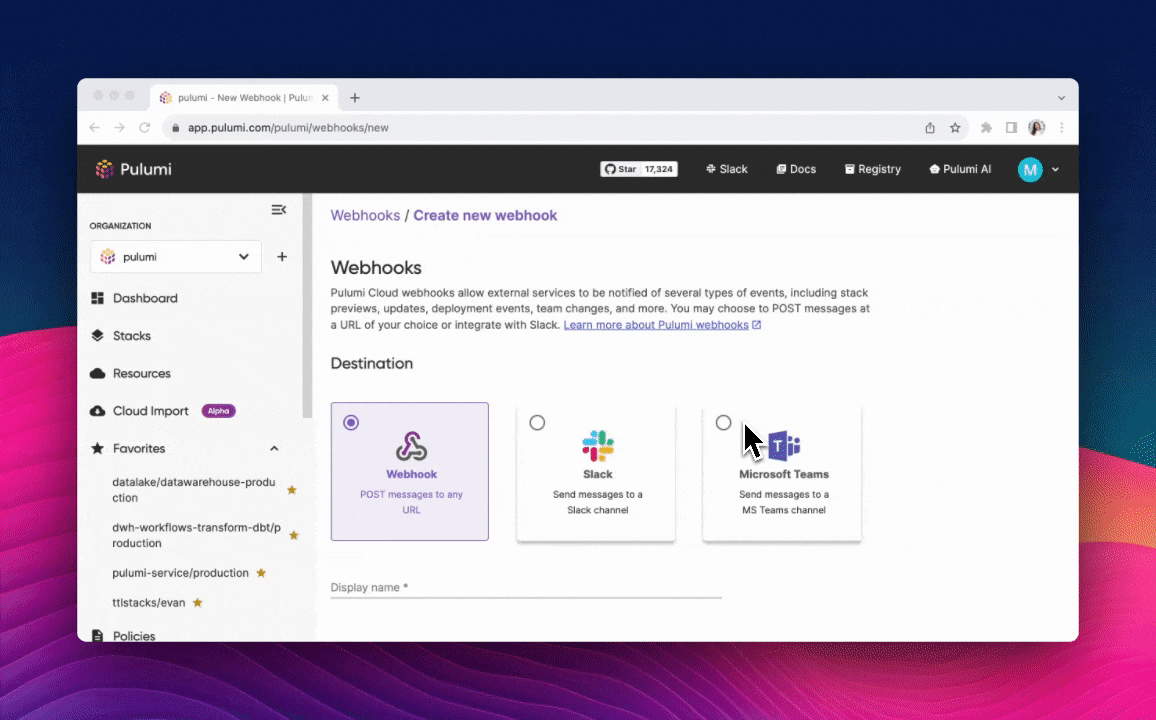Select the New Webhook browser tab
Viewport: 1156px width, 720px height.
[x=244, y=97]
